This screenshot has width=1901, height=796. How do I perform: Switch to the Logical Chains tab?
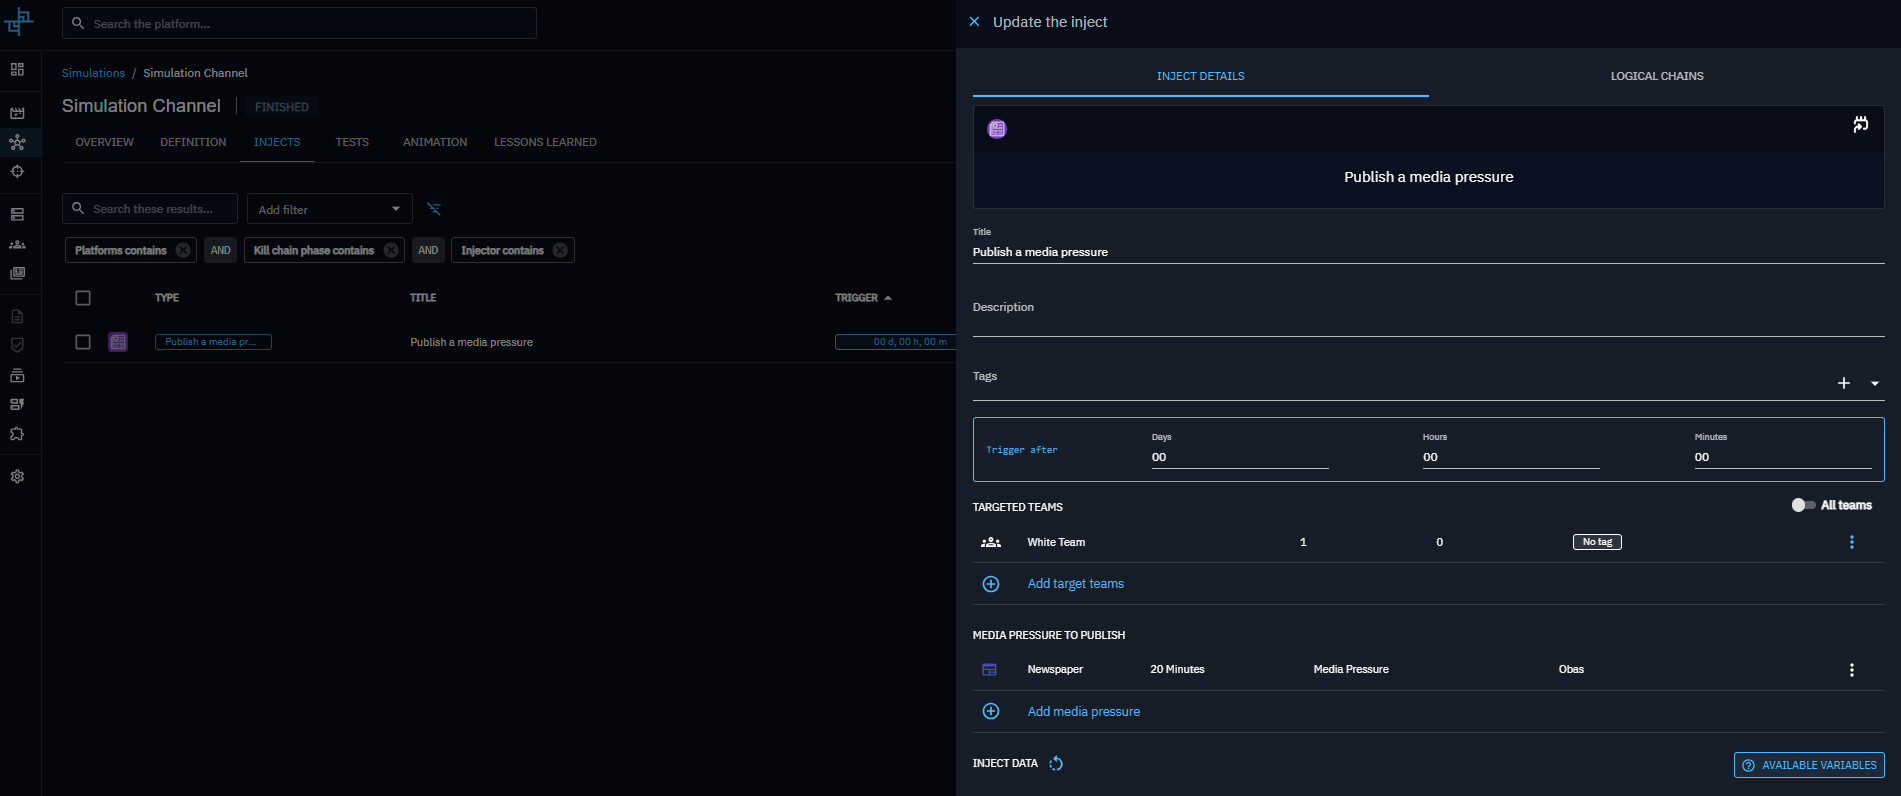pyautogui.click(x=1656, y=76)
